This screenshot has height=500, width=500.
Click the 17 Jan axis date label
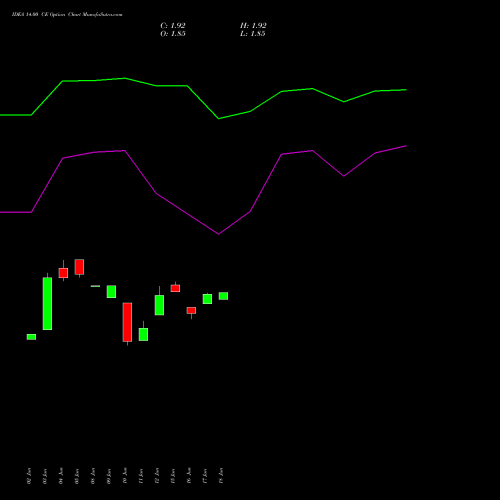205,476
